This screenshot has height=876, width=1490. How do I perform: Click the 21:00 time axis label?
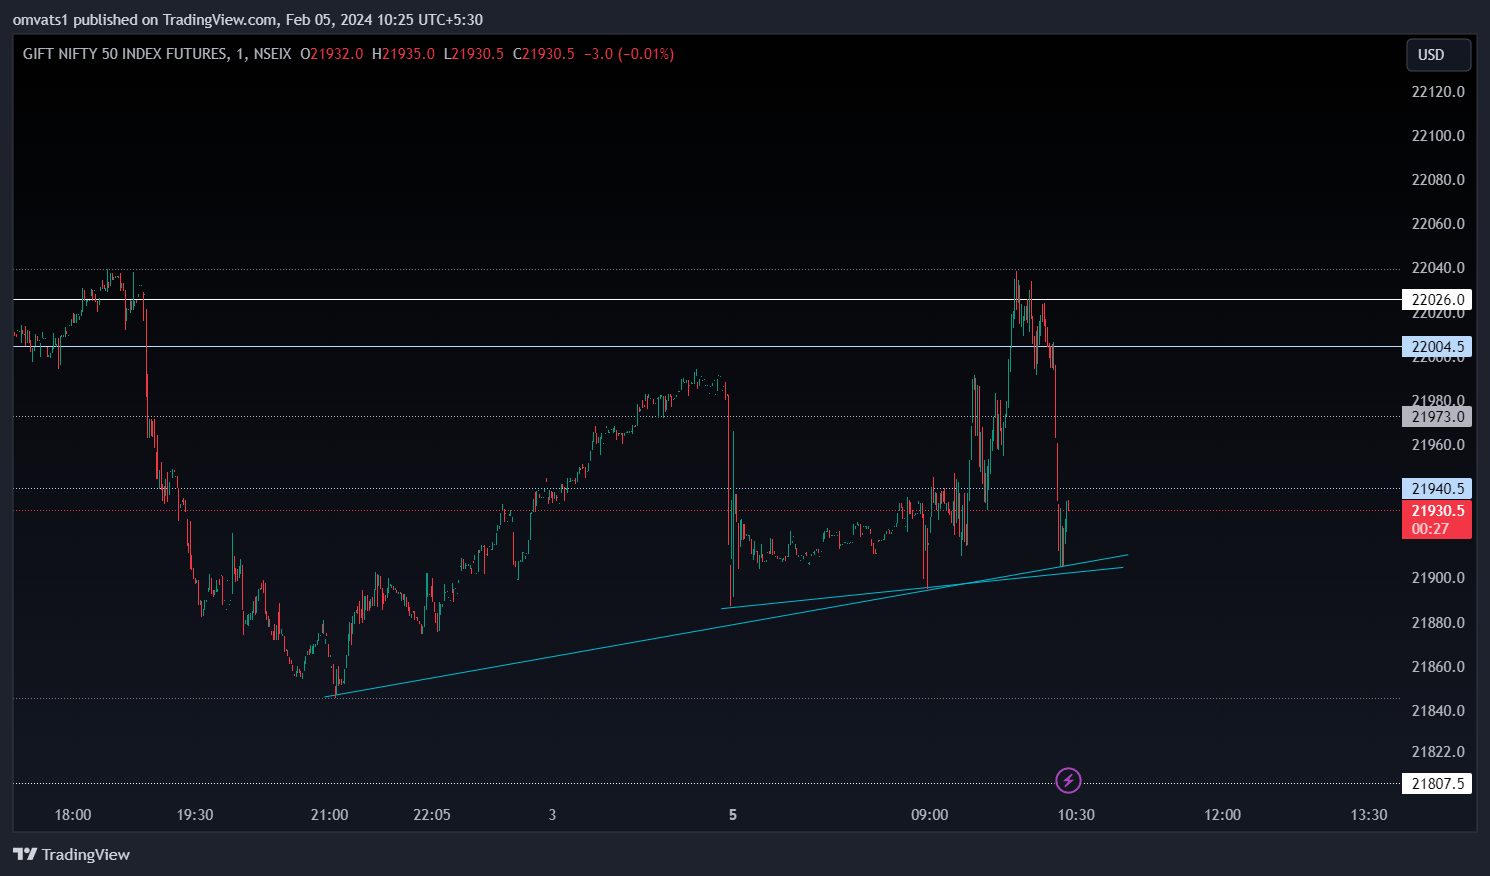tap(330, 815)
